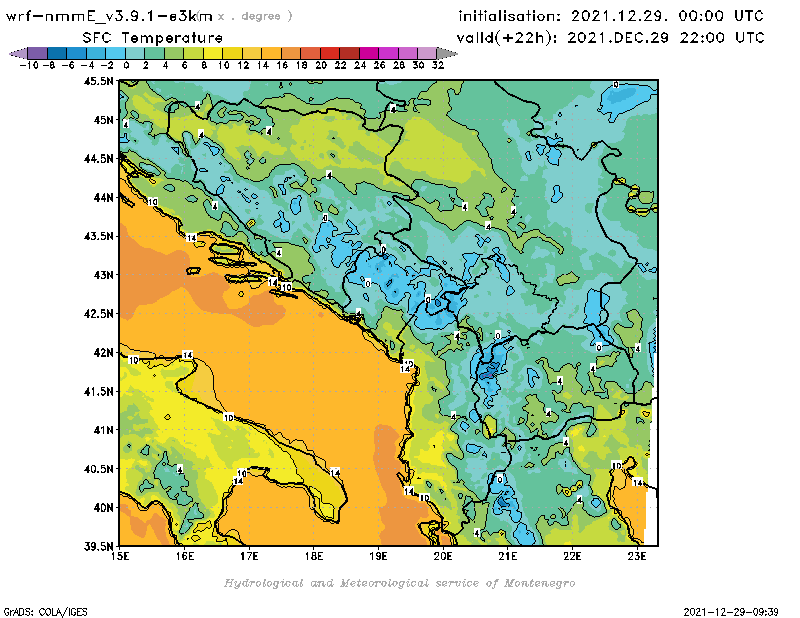Viewport: 800px width, 618px height.
Task: Click the '2021-12-29-09:39' timestamp
Action: [731, 611]
